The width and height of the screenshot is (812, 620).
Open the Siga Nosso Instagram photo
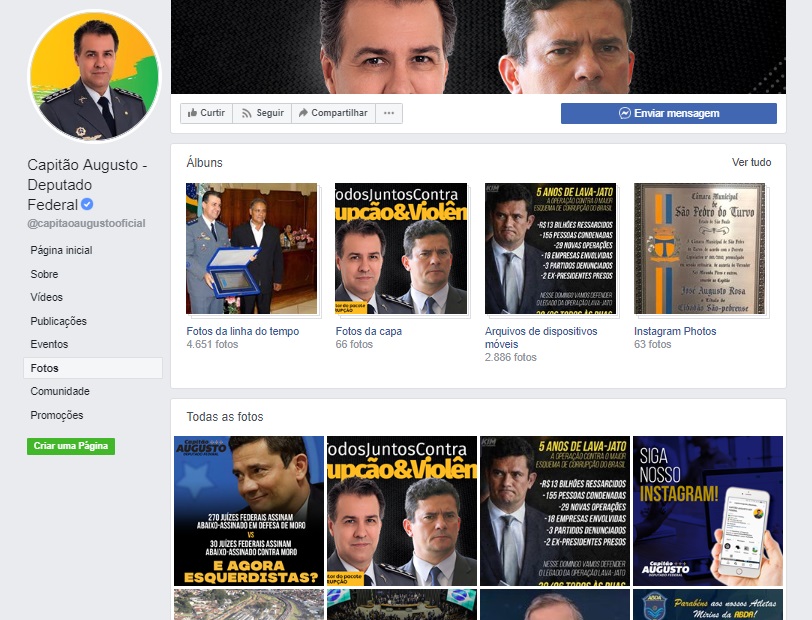coord(708,511)
